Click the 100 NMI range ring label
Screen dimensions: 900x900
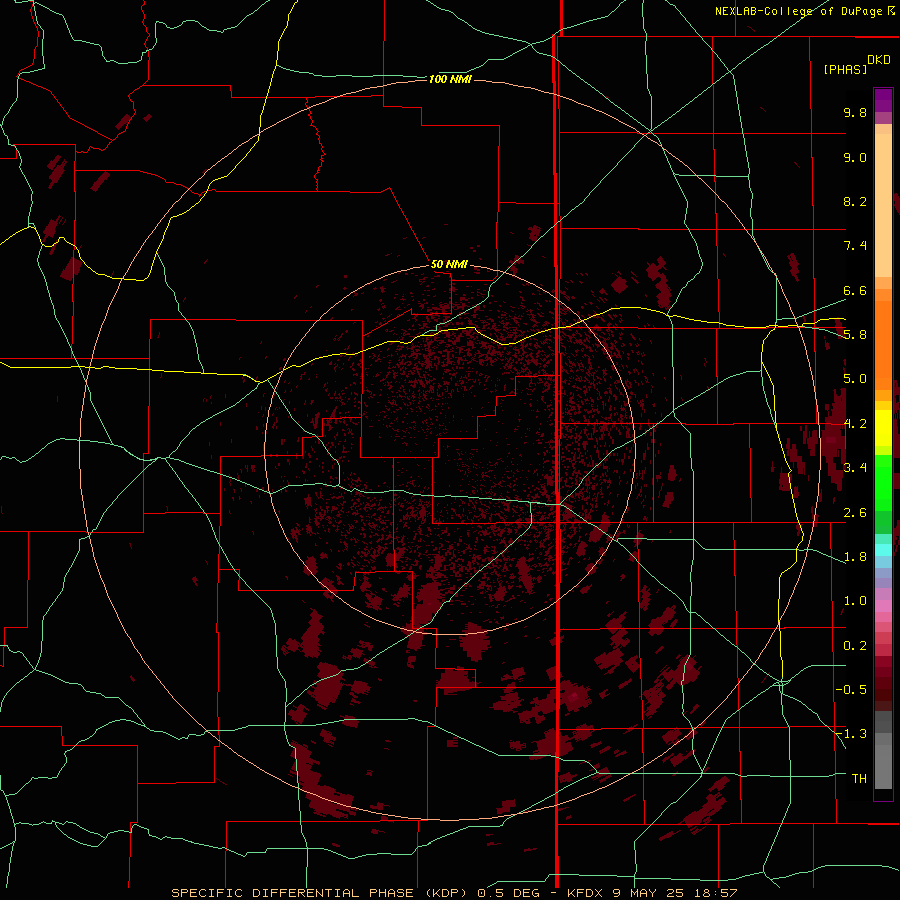(x=450, y=79)
